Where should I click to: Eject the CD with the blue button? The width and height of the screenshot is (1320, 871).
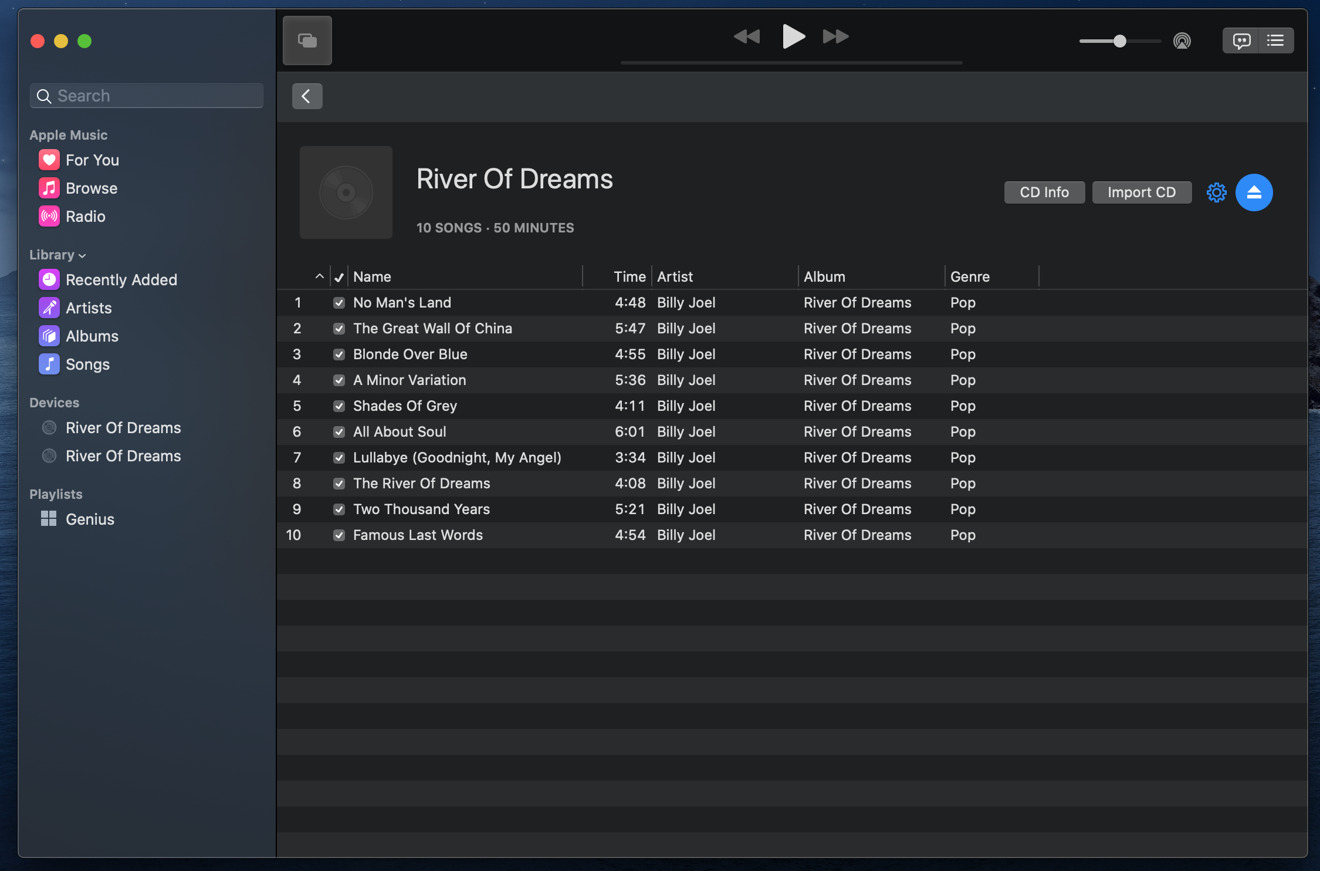1254,192
